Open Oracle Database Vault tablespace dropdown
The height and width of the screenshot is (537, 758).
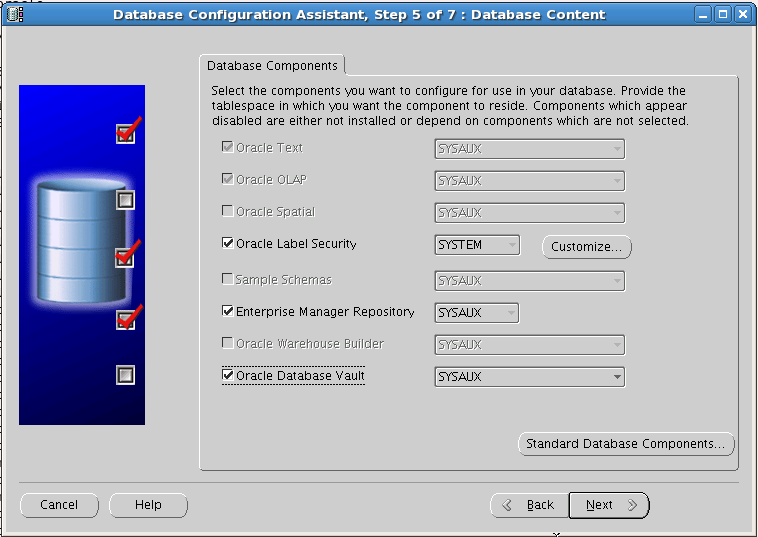tap(529, 377)
